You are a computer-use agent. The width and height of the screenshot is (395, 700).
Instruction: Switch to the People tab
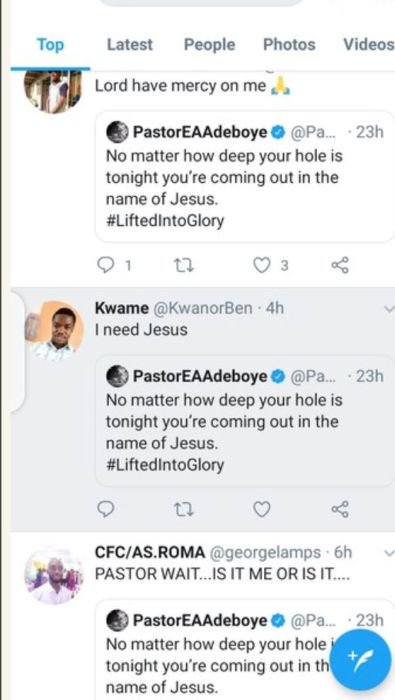(209, 45)
